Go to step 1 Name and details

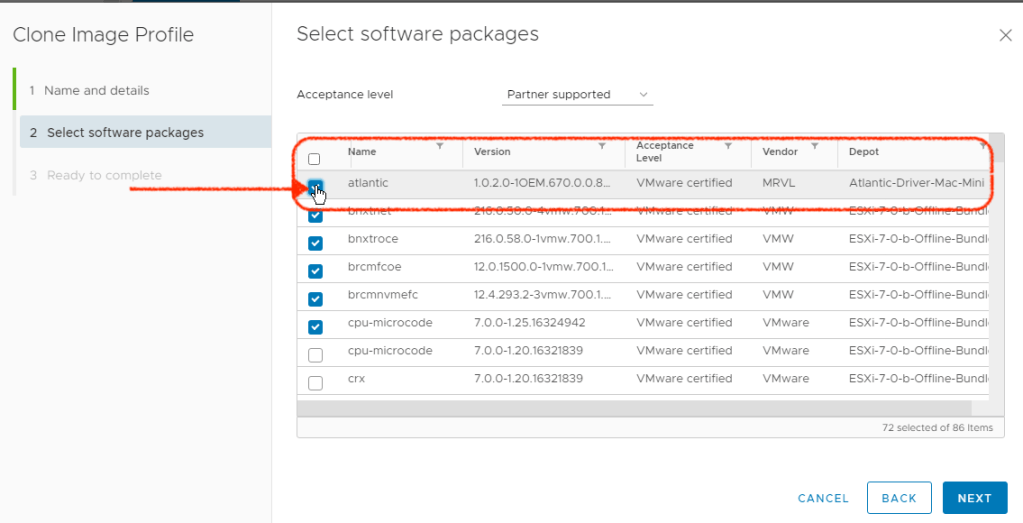tap(96, 90)
